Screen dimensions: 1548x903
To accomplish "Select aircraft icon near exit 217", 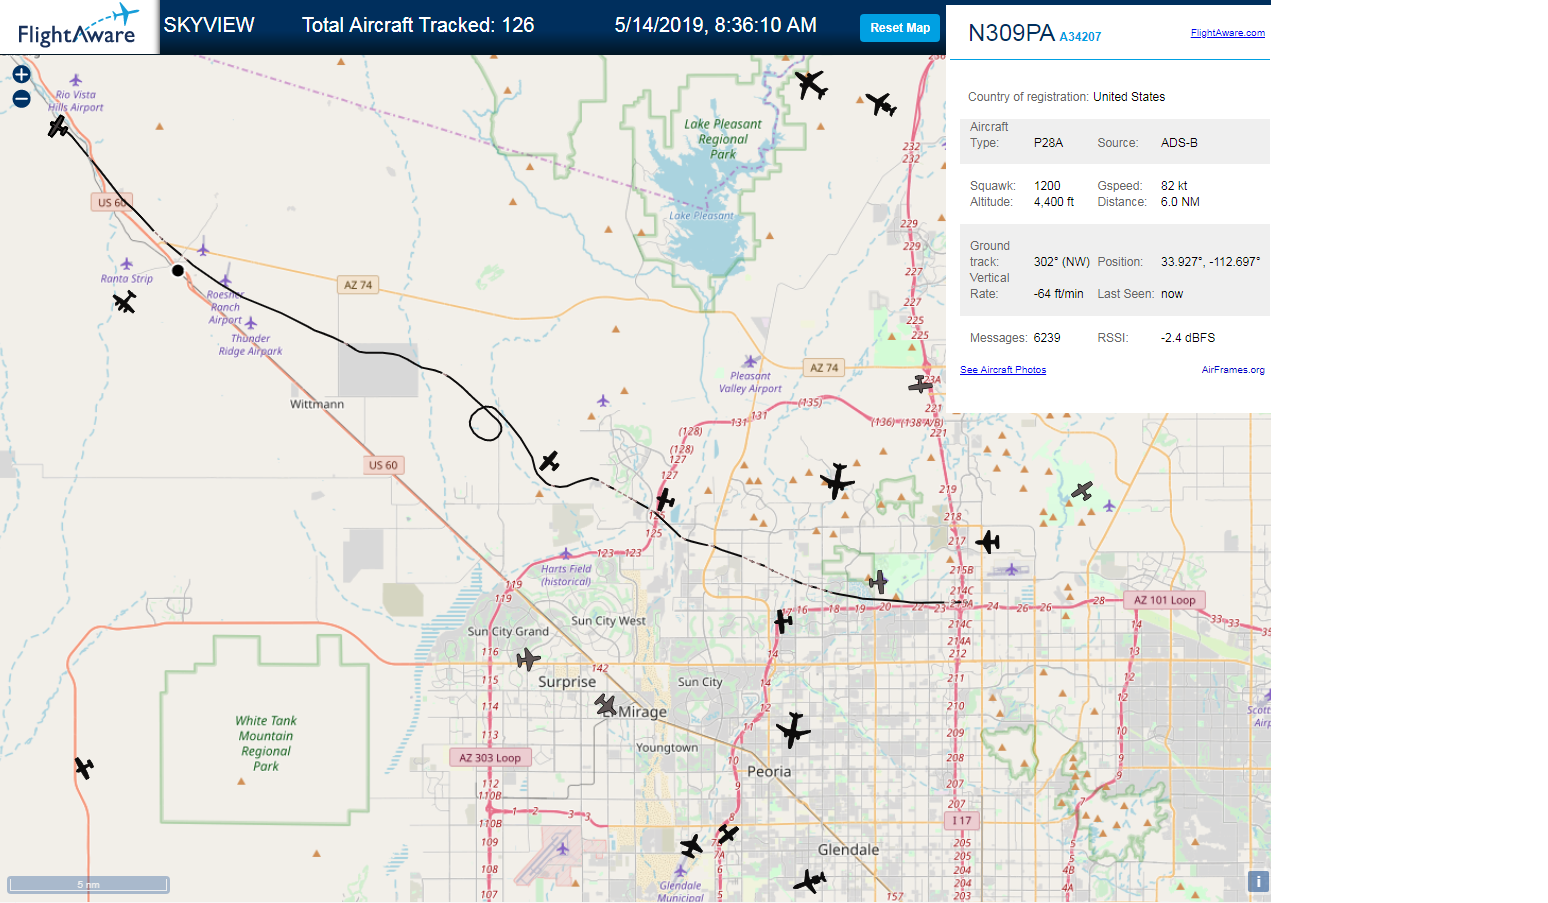I will pyautogui.click(x=988, y=542).
